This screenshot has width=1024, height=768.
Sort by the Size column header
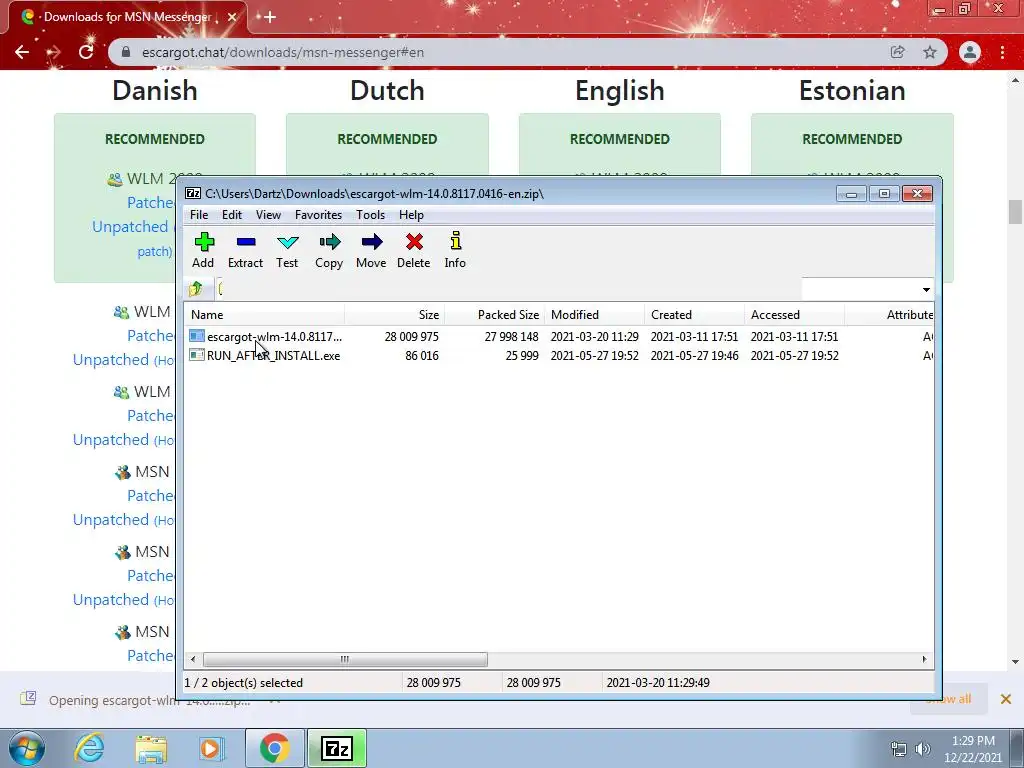coord(394,315)
